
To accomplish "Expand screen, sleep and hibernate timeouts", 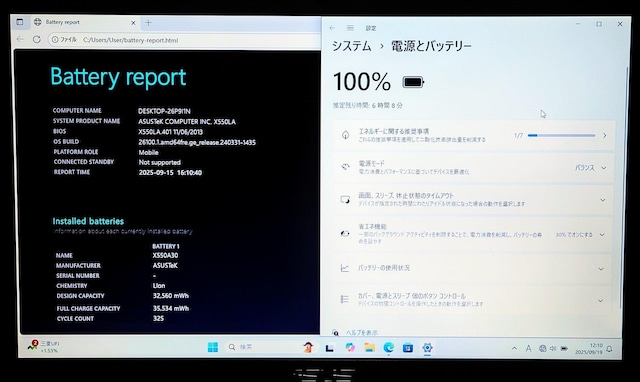I will (x=473, y=200).
